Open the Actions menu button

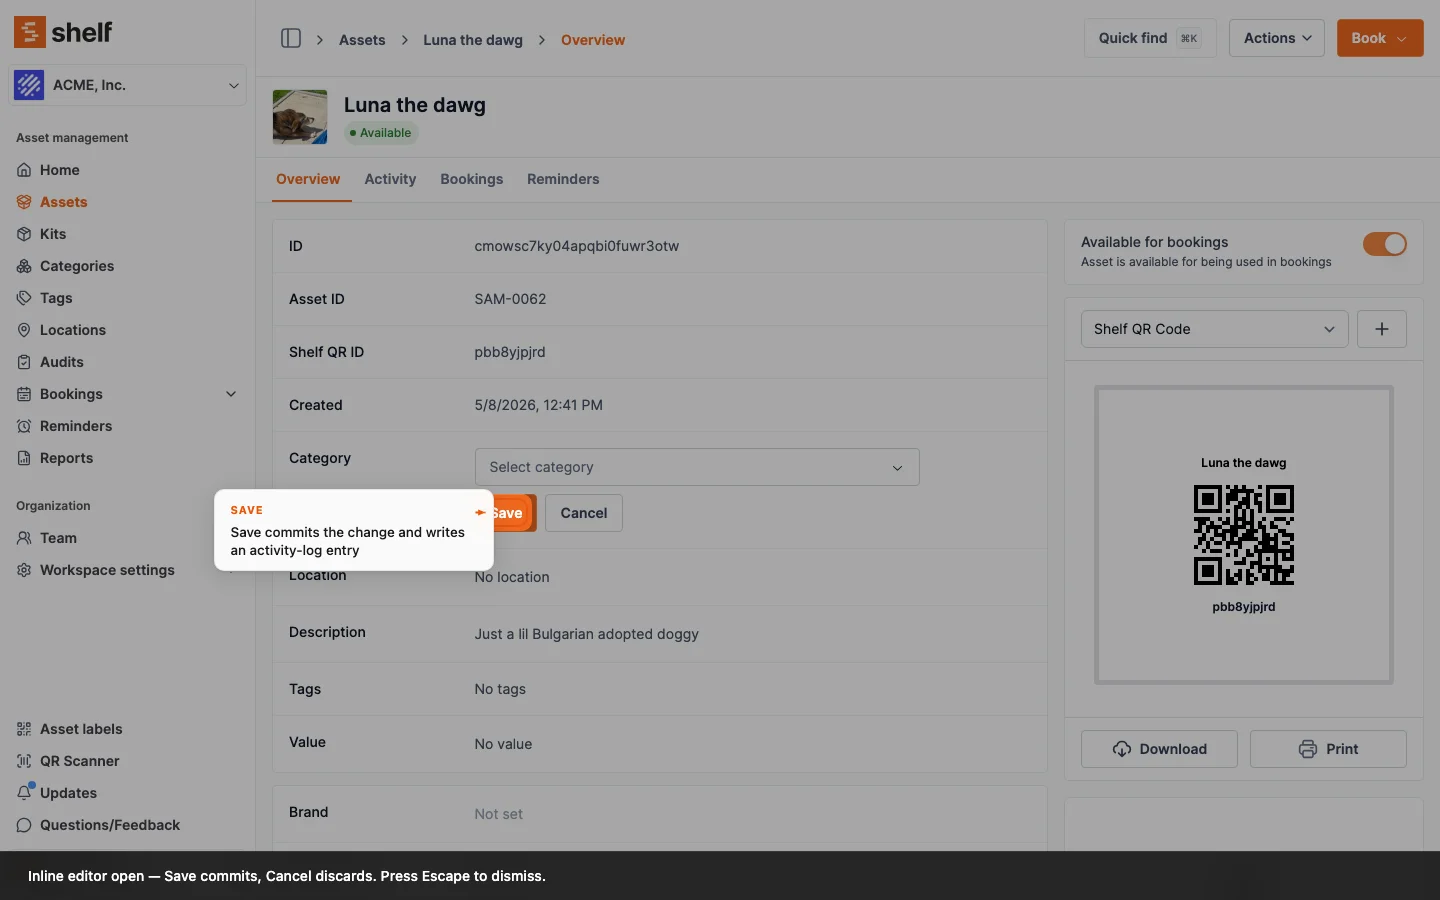point(1277,38)
